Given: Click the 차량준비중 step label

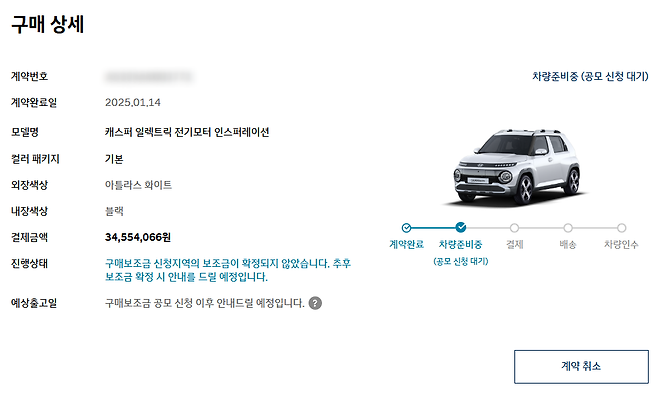Looking at the screenshot, I should pos(460,244).
